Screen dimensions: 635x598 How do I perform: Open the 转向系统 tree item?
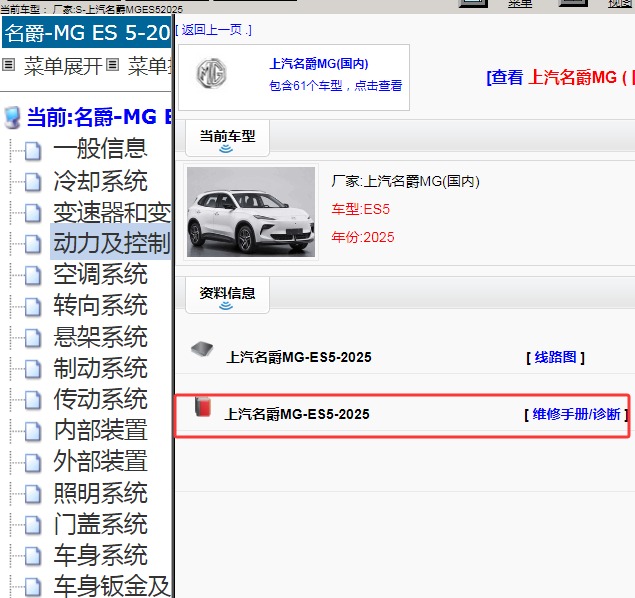(x=100, y=305)
